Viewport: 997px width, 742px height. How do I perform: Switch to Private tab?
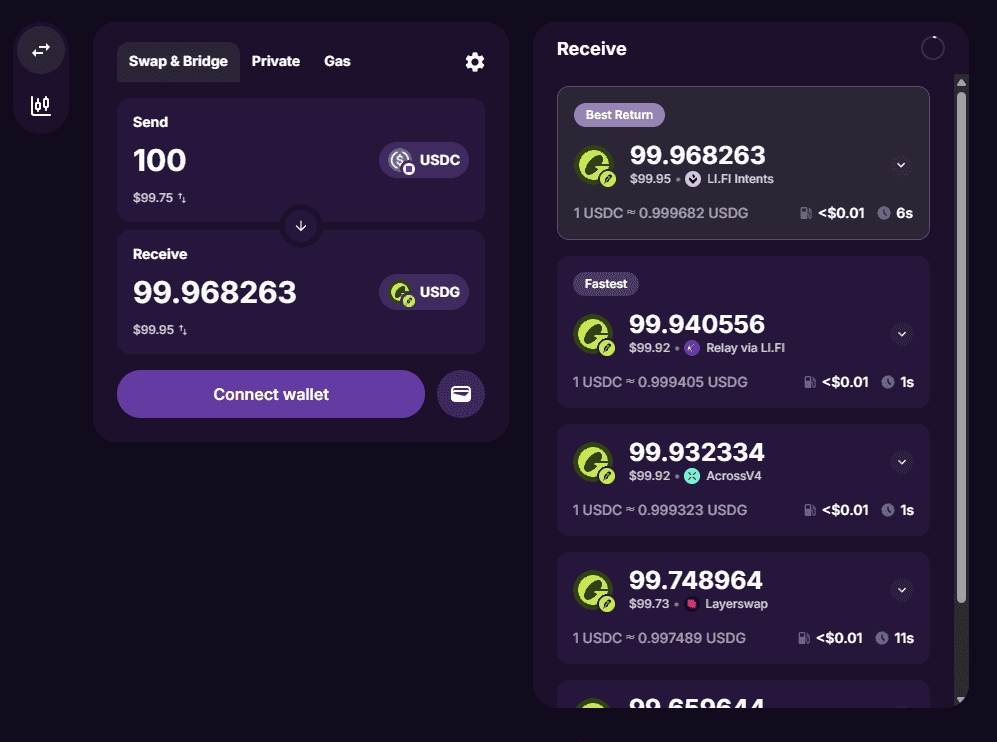click(276, 62)
